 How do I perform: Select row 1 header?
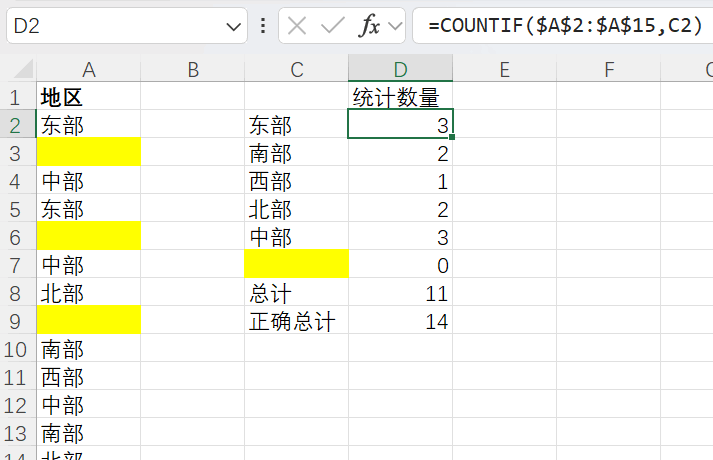[18, 97]
